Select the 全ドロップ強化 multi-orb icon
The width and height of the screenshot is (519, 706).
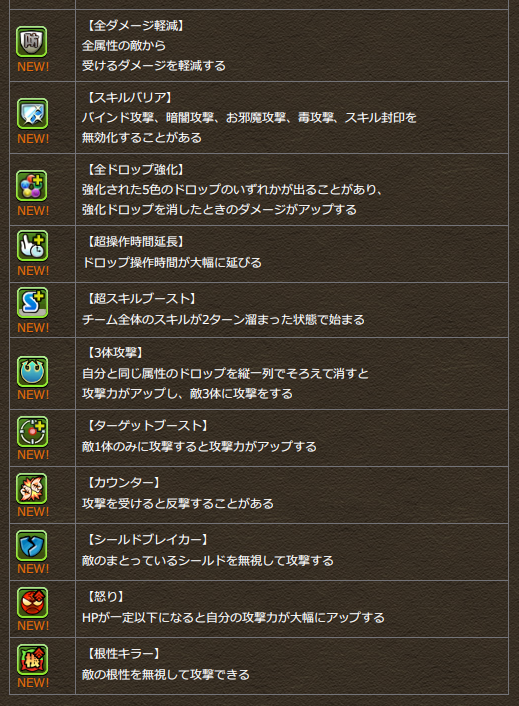(32, 186)
